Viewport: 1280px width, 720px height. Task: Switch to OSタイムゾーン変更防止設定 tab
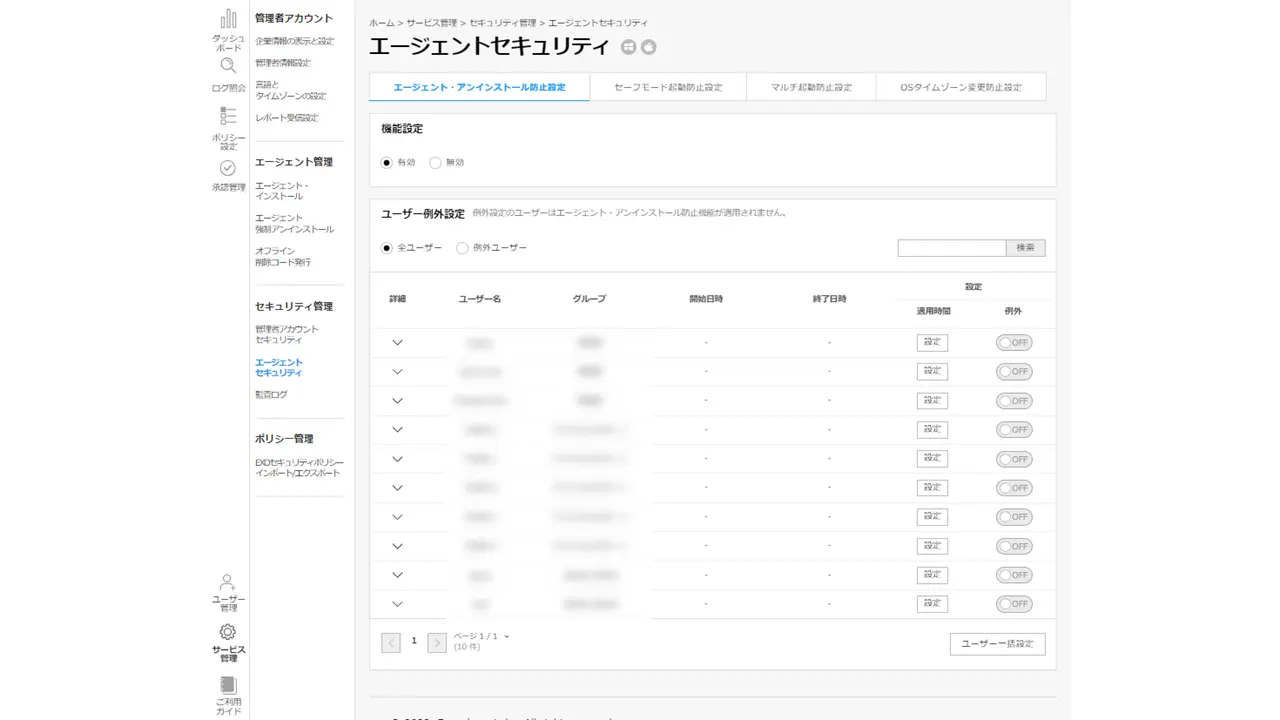click(961, 87)
